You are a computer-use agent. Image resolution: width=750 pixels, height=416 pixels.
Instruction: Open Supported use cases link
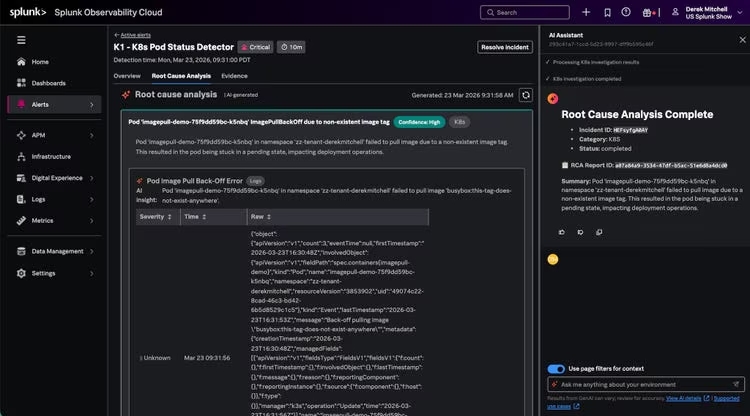pos(726,398)
